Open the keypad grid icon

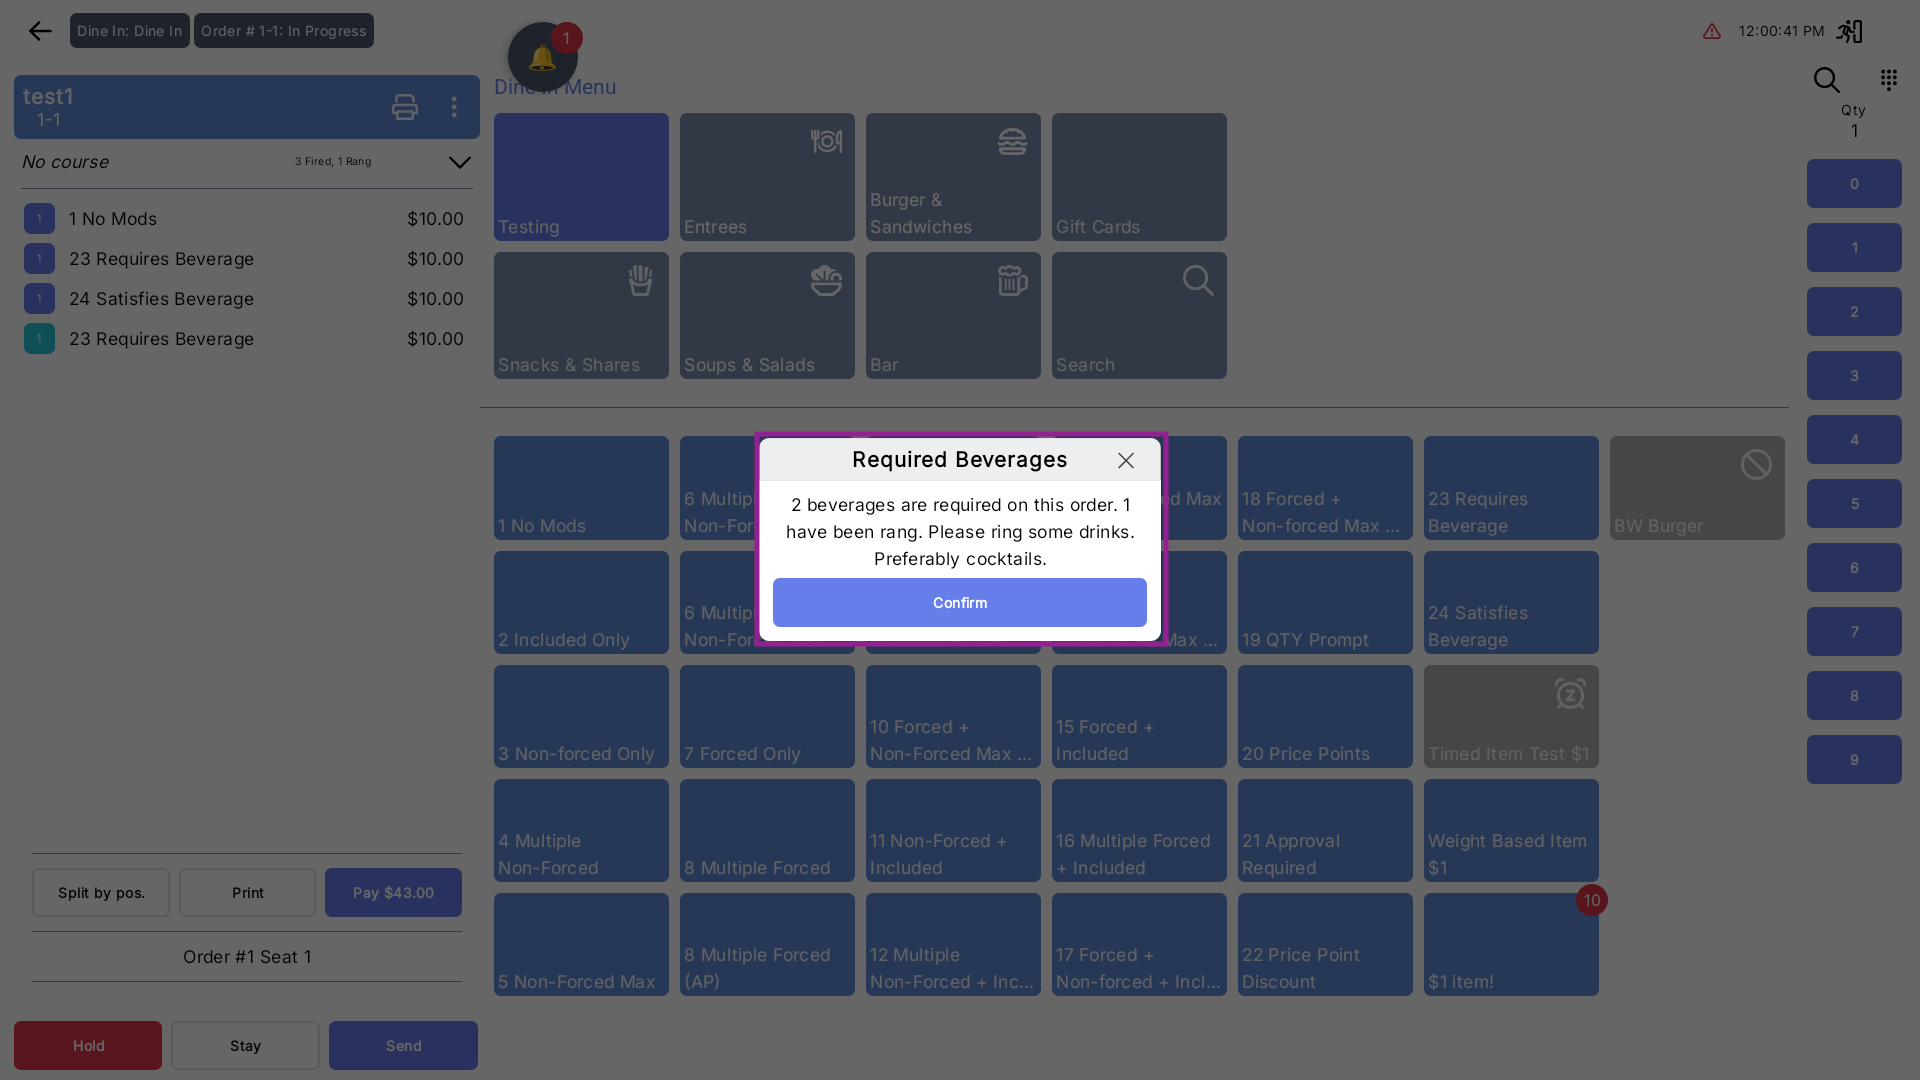click(1888, 79)
